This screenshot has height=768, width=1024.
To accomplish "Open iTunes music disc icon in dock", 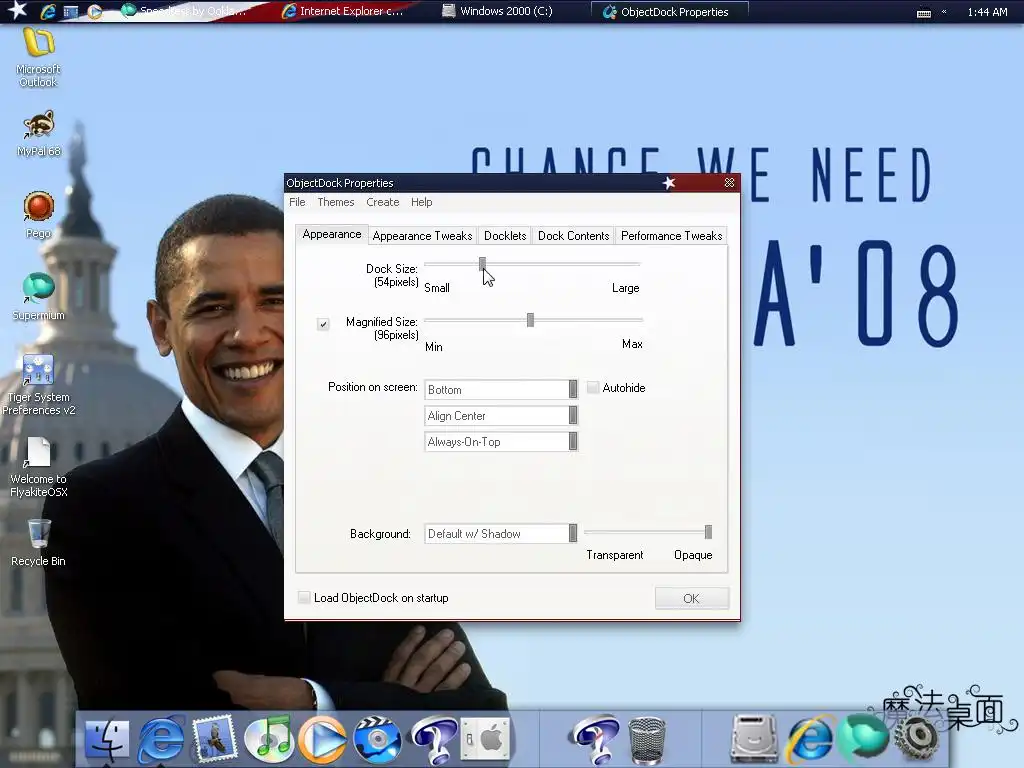I will coord(268,740).
